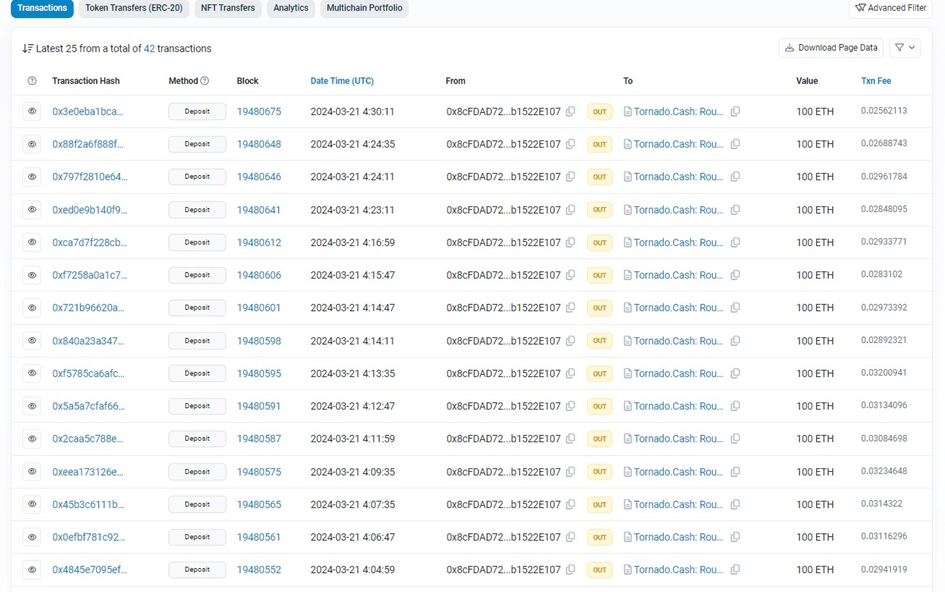Toggle Date Time (UTC) column format
The image size is (945, 592).
coord(342,81)
